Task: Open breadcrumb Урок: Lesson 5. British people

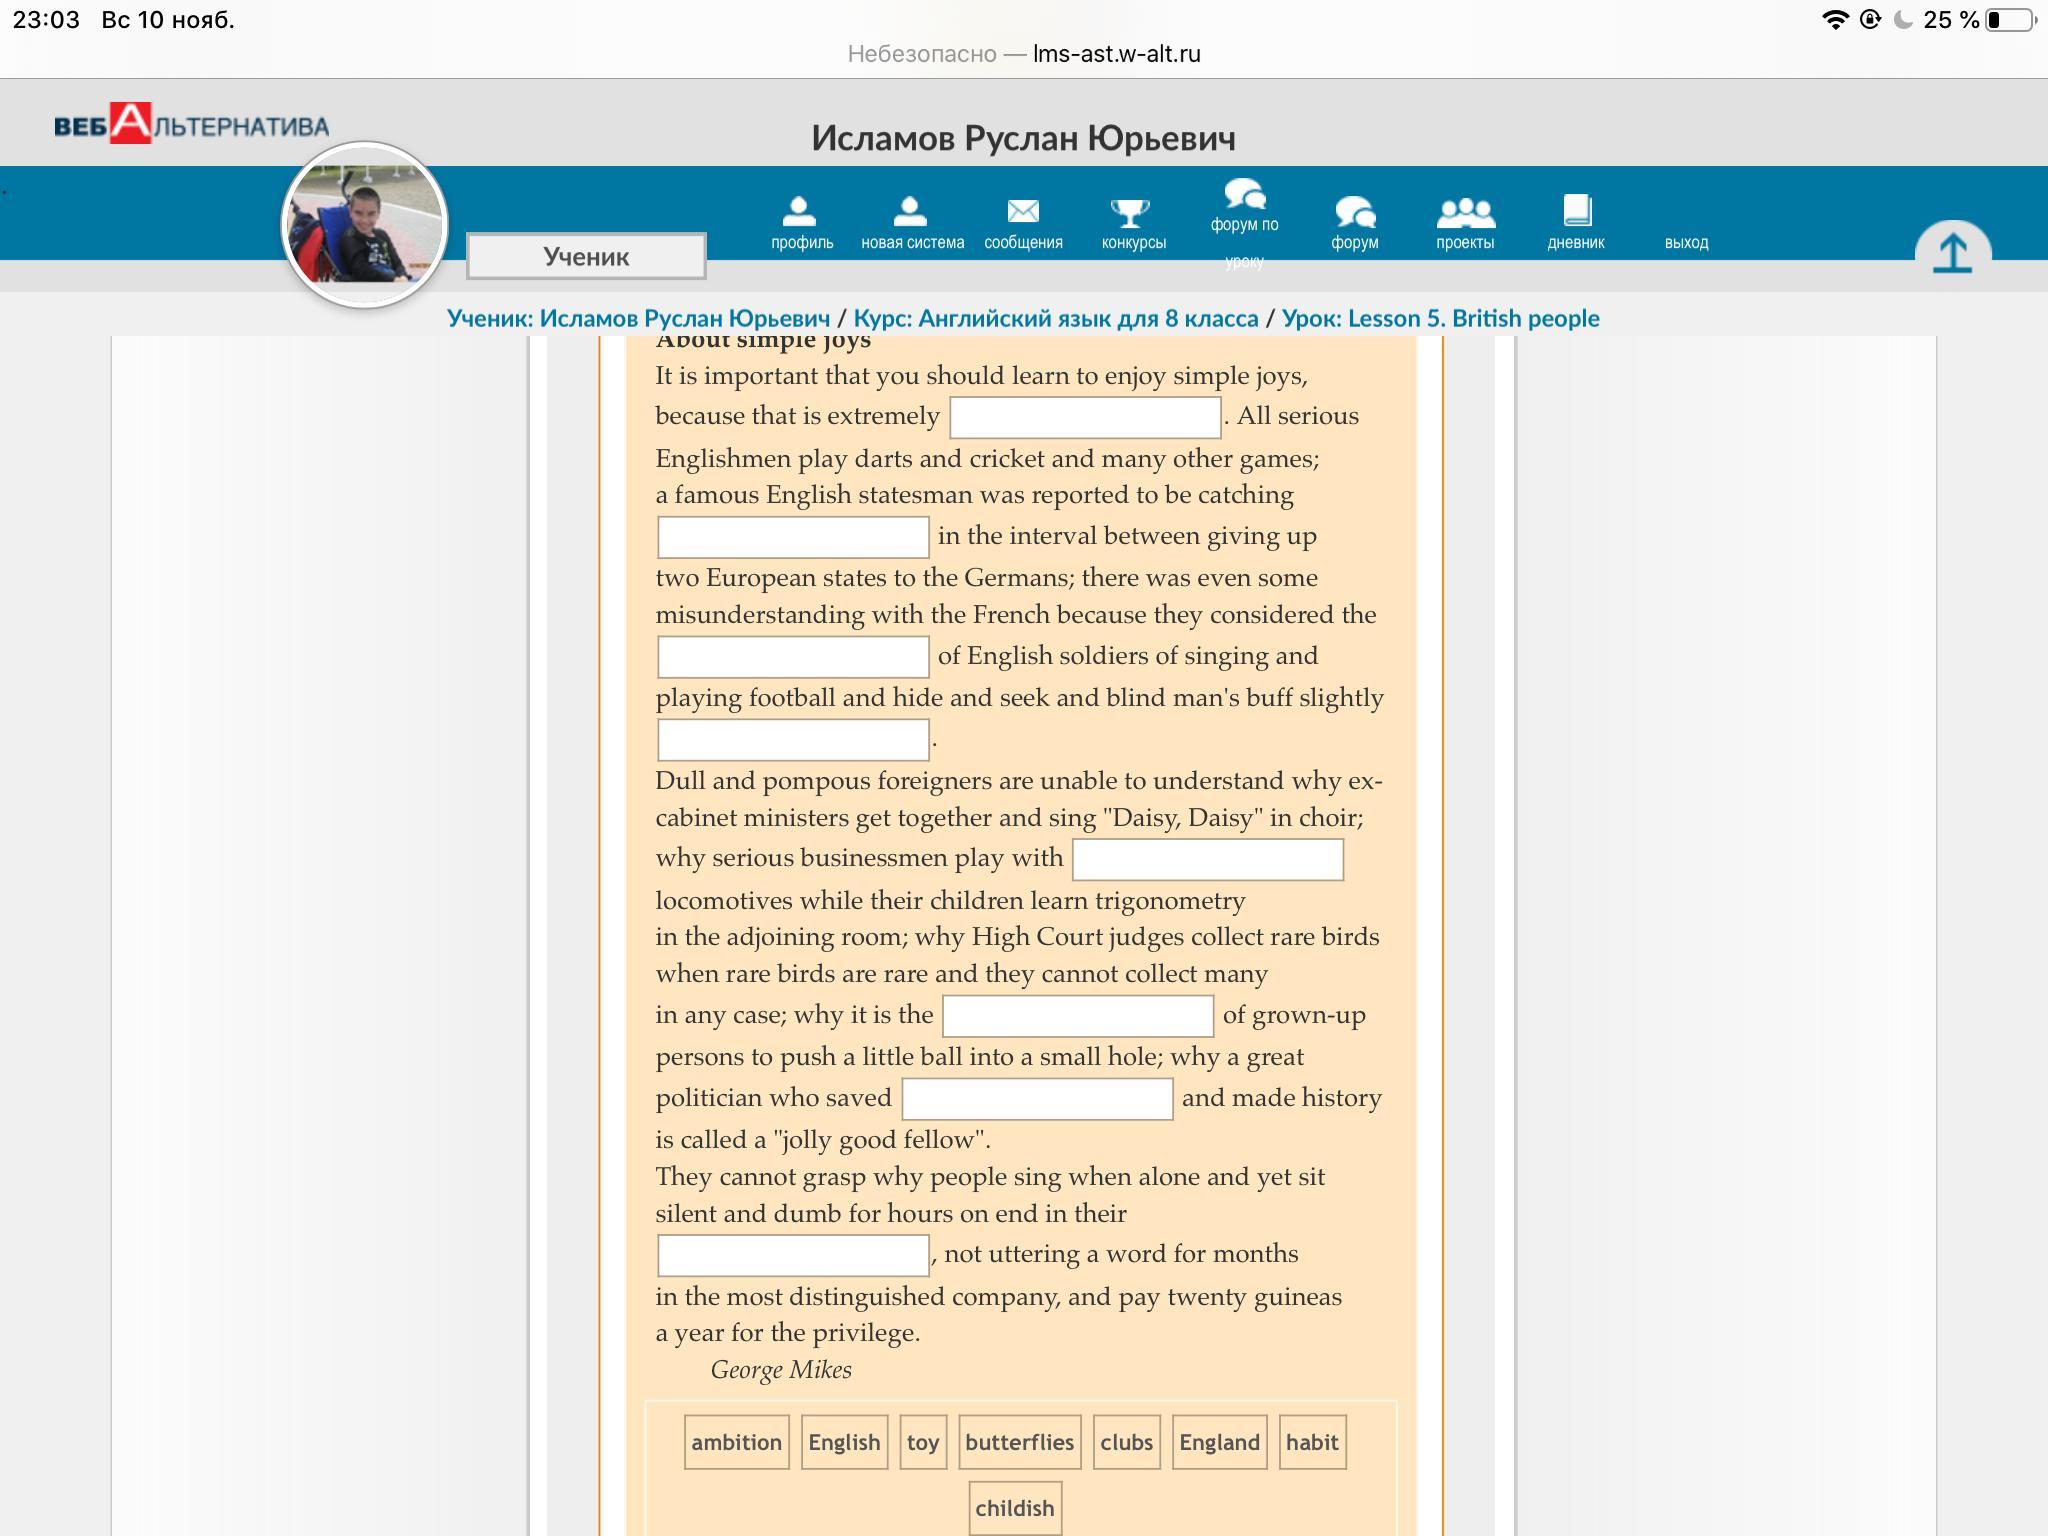Action: point(1440,318)
